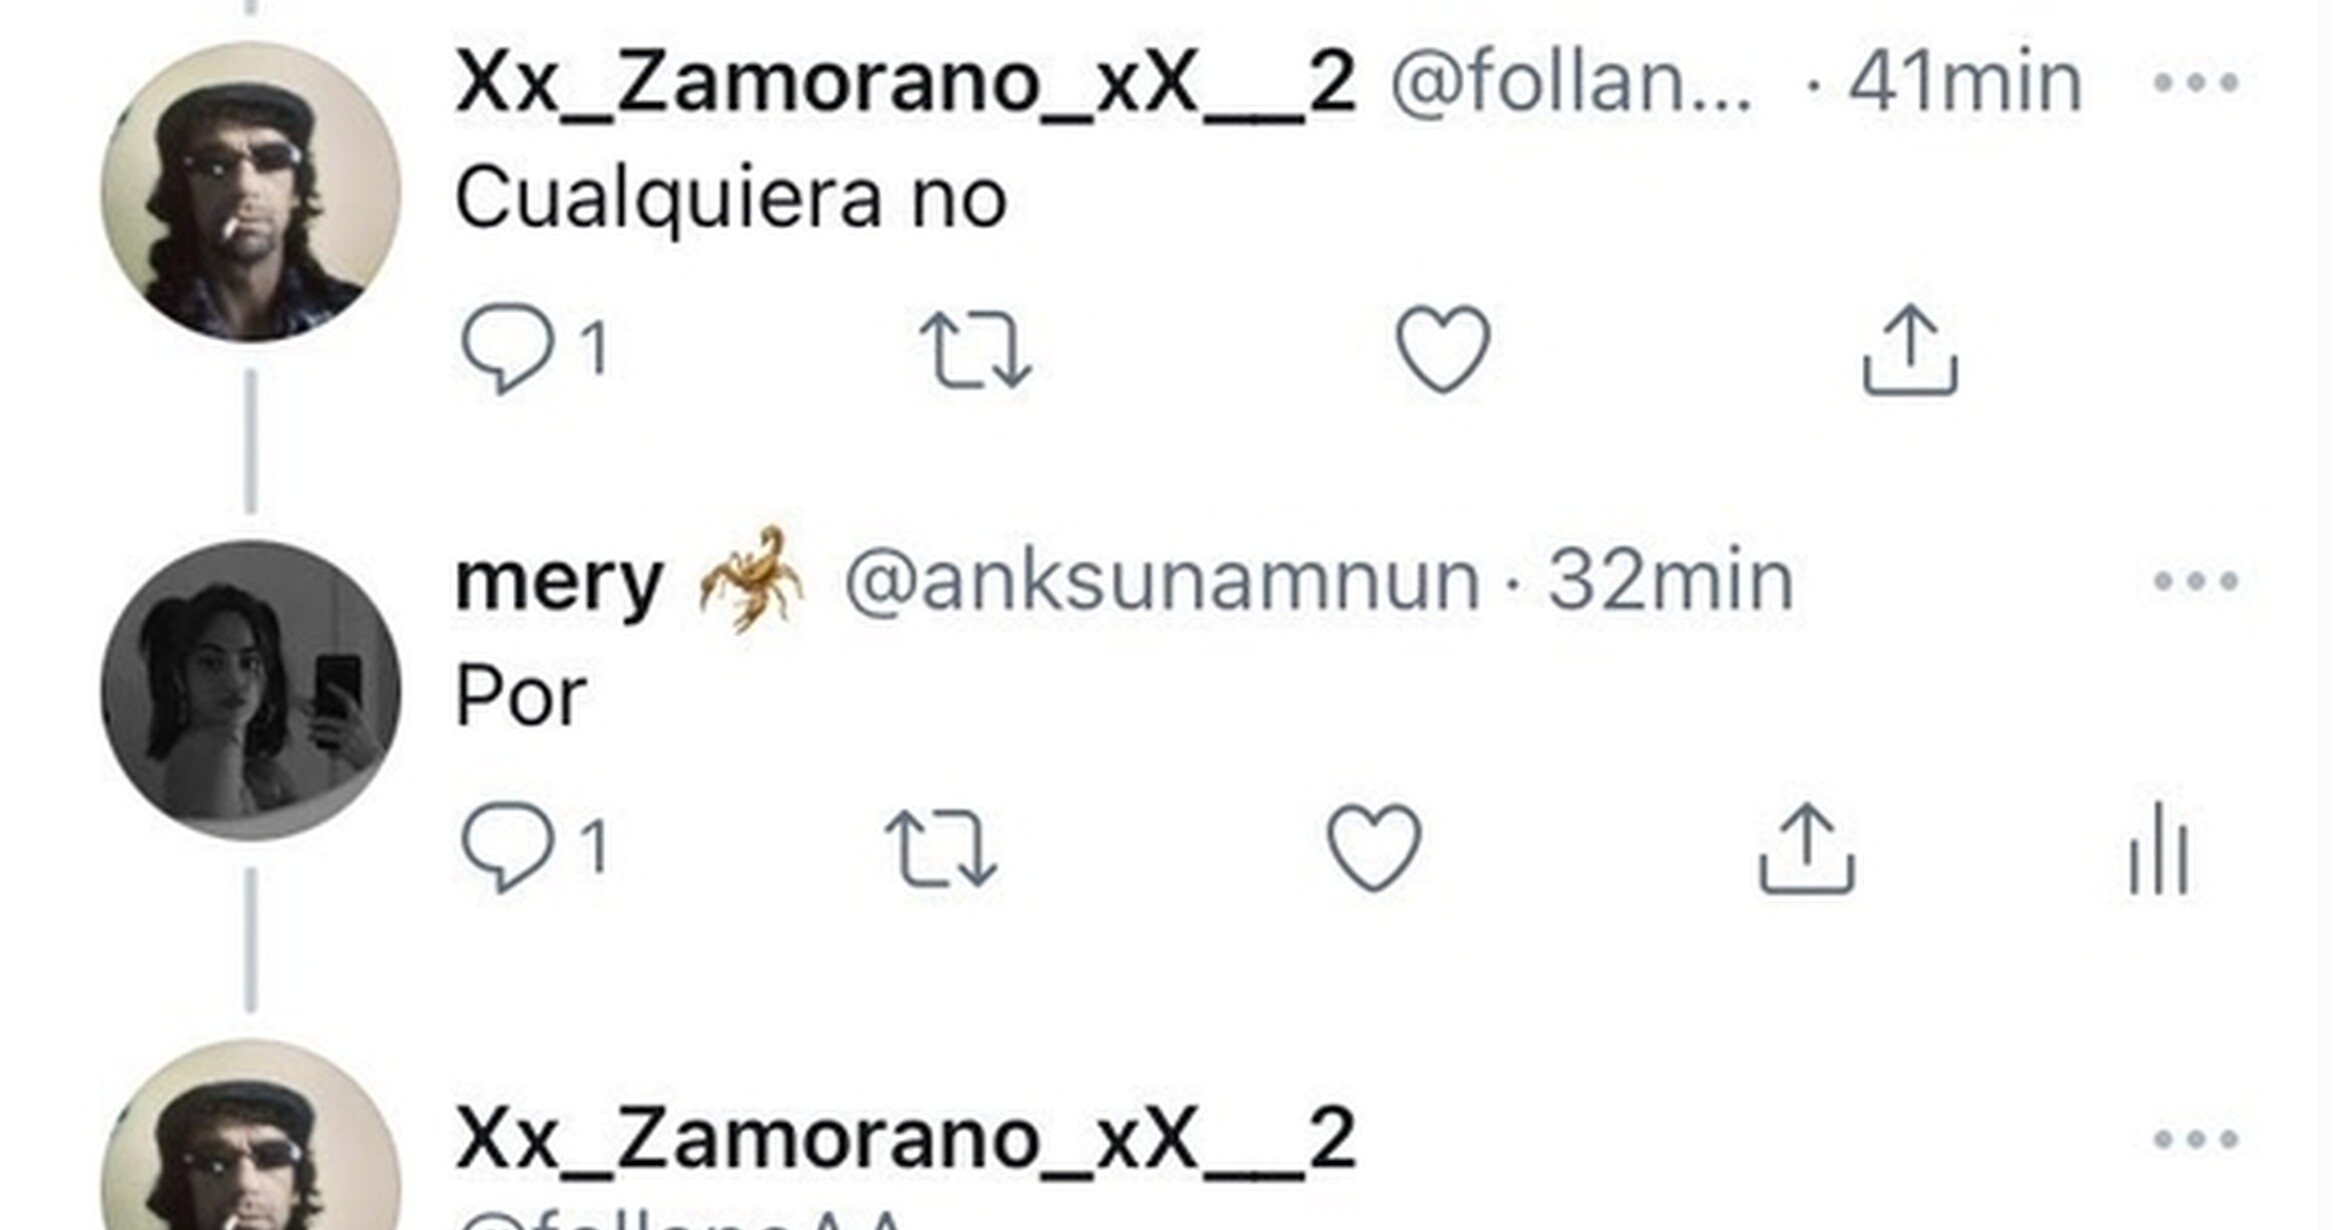Open the @anksunamnun handle link

tap(1162, 582)
